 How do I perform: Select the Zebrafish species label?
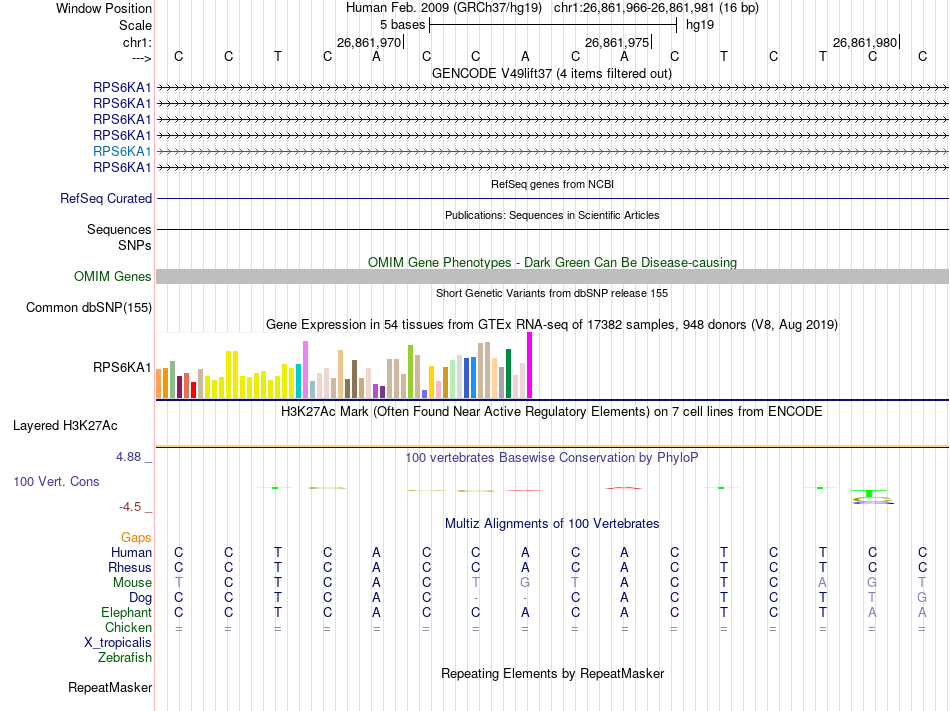pos(125,657)
